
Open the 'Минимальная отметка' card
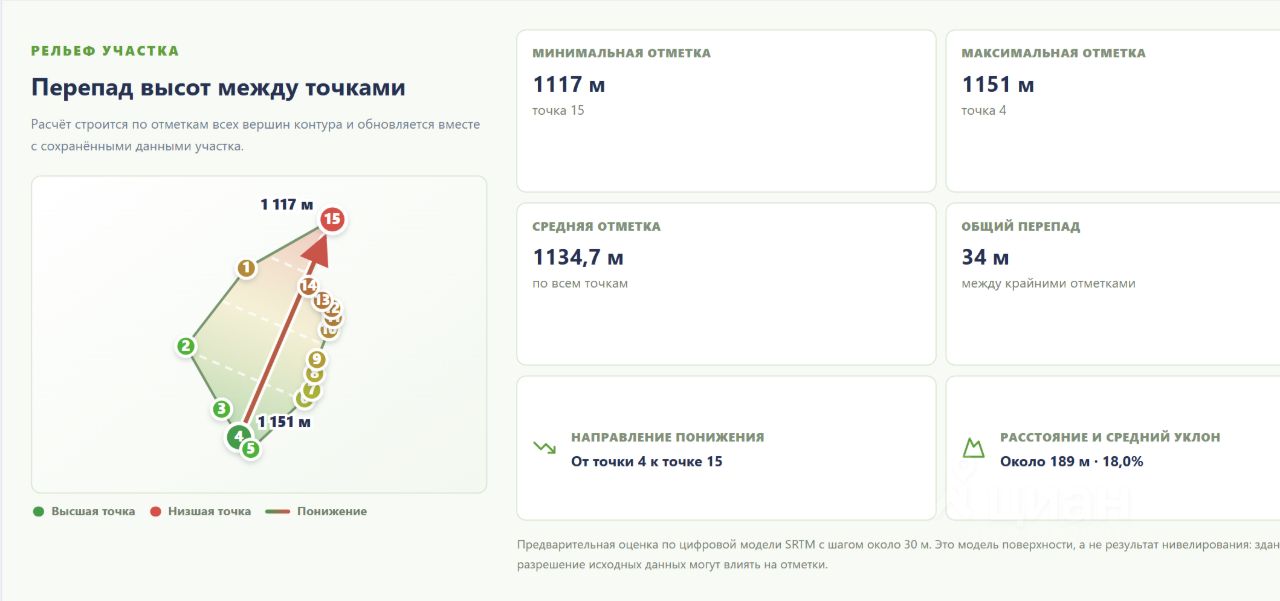726,111
